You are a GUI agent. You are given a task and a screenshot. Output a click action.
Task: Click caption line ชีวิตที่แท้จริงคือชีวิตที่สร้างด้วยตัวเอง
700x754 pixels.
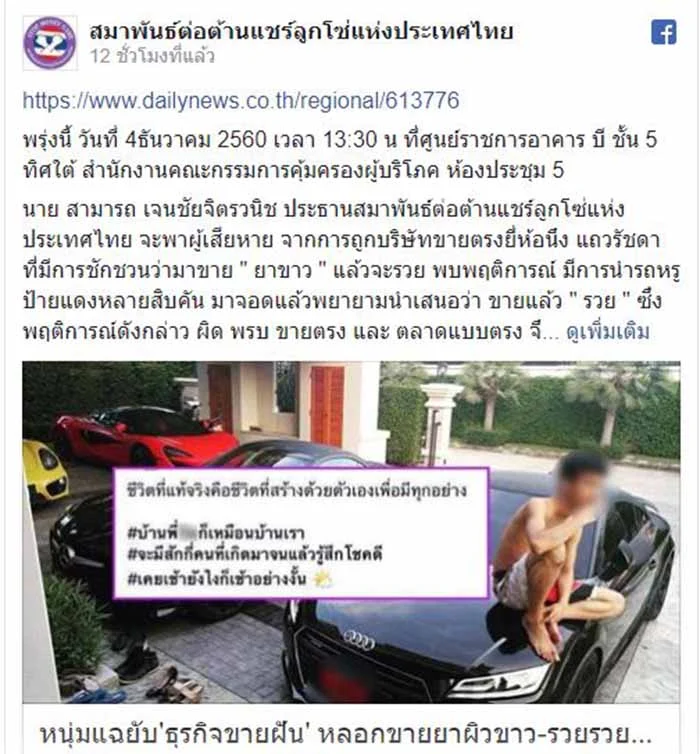(297, 490)
